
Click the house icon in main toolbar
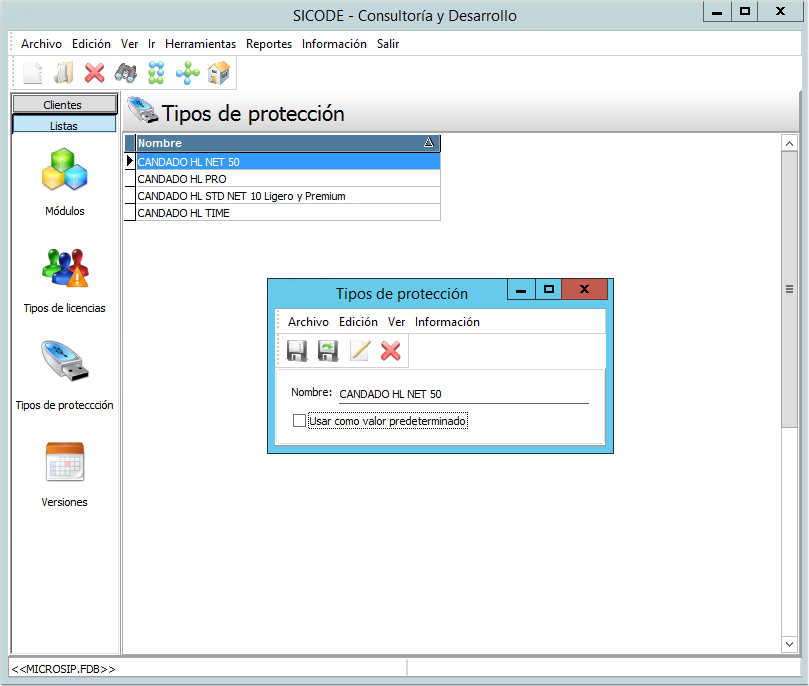tap(218, 72)
